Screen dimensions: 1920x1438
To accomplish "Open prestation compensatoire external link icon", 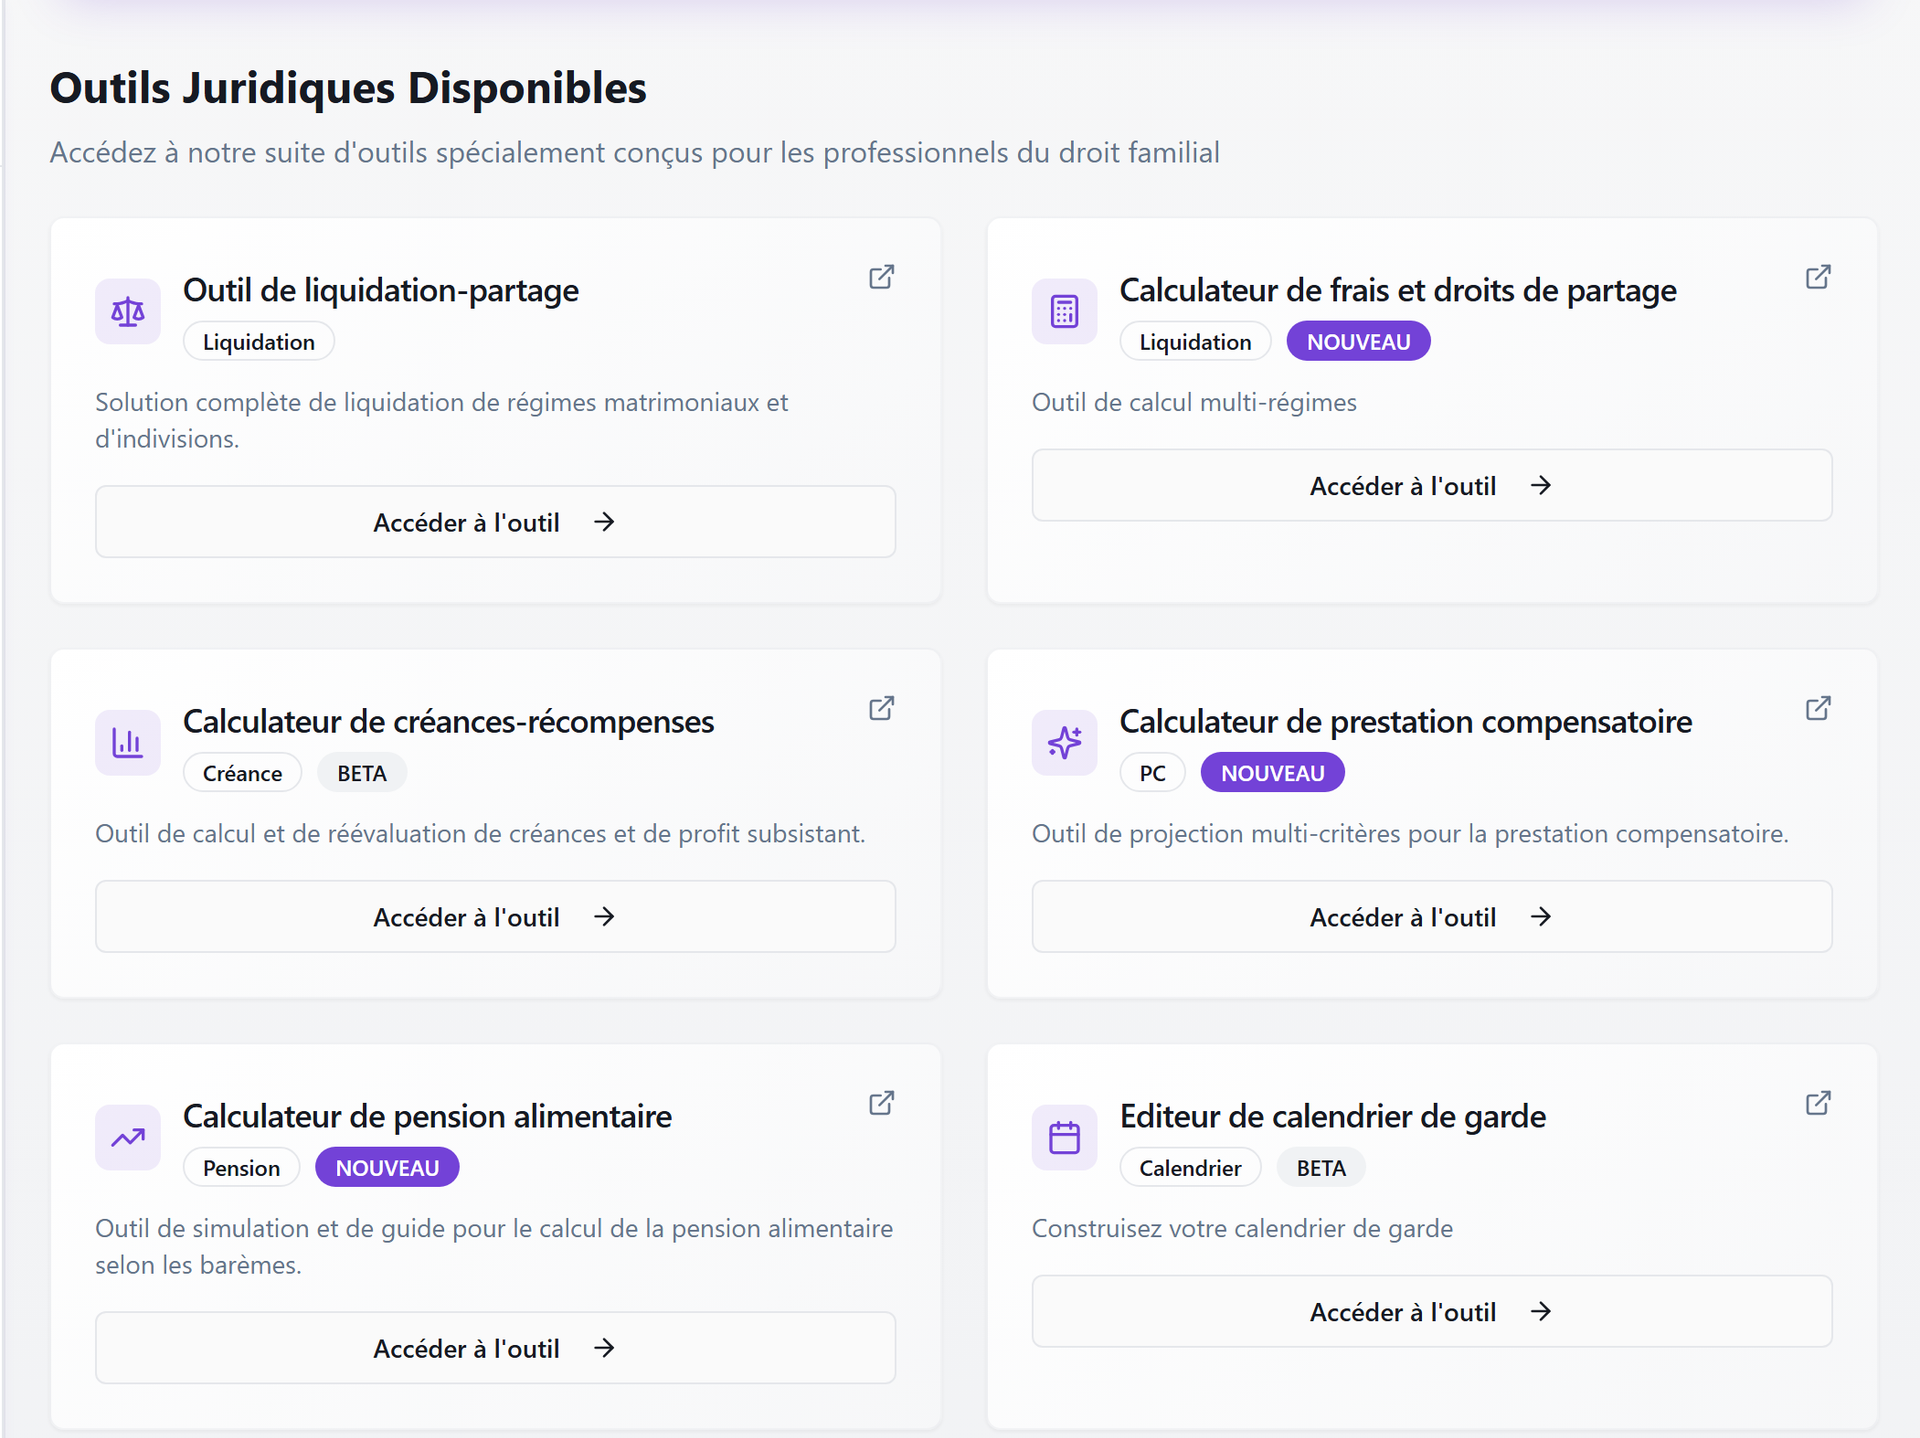I will [x=1817, y=709].
